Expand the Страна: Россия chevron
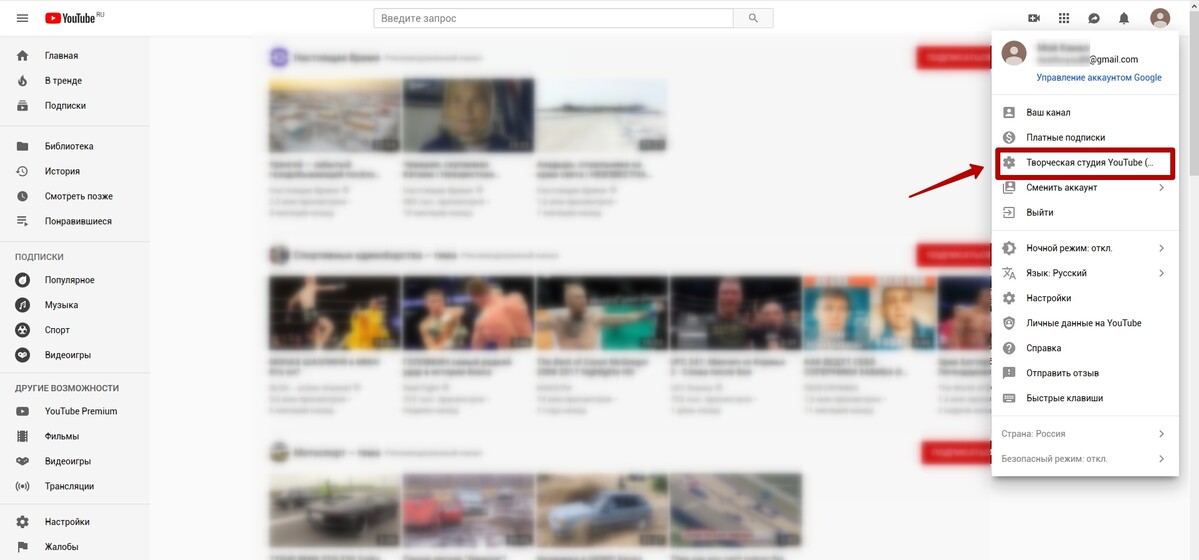Viewport: 1199px width, 560px height. pyautogui.click(x=1161, y=434)
